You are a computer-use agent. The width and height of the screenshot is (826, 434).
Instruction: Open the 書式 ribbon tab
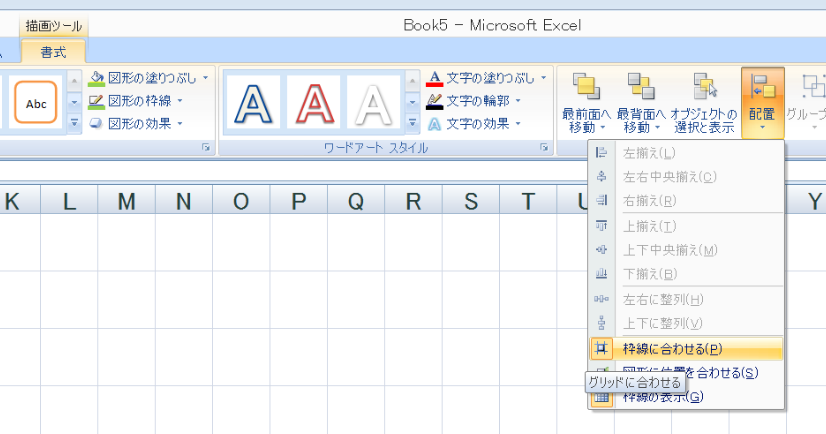(x=53, y=52)
